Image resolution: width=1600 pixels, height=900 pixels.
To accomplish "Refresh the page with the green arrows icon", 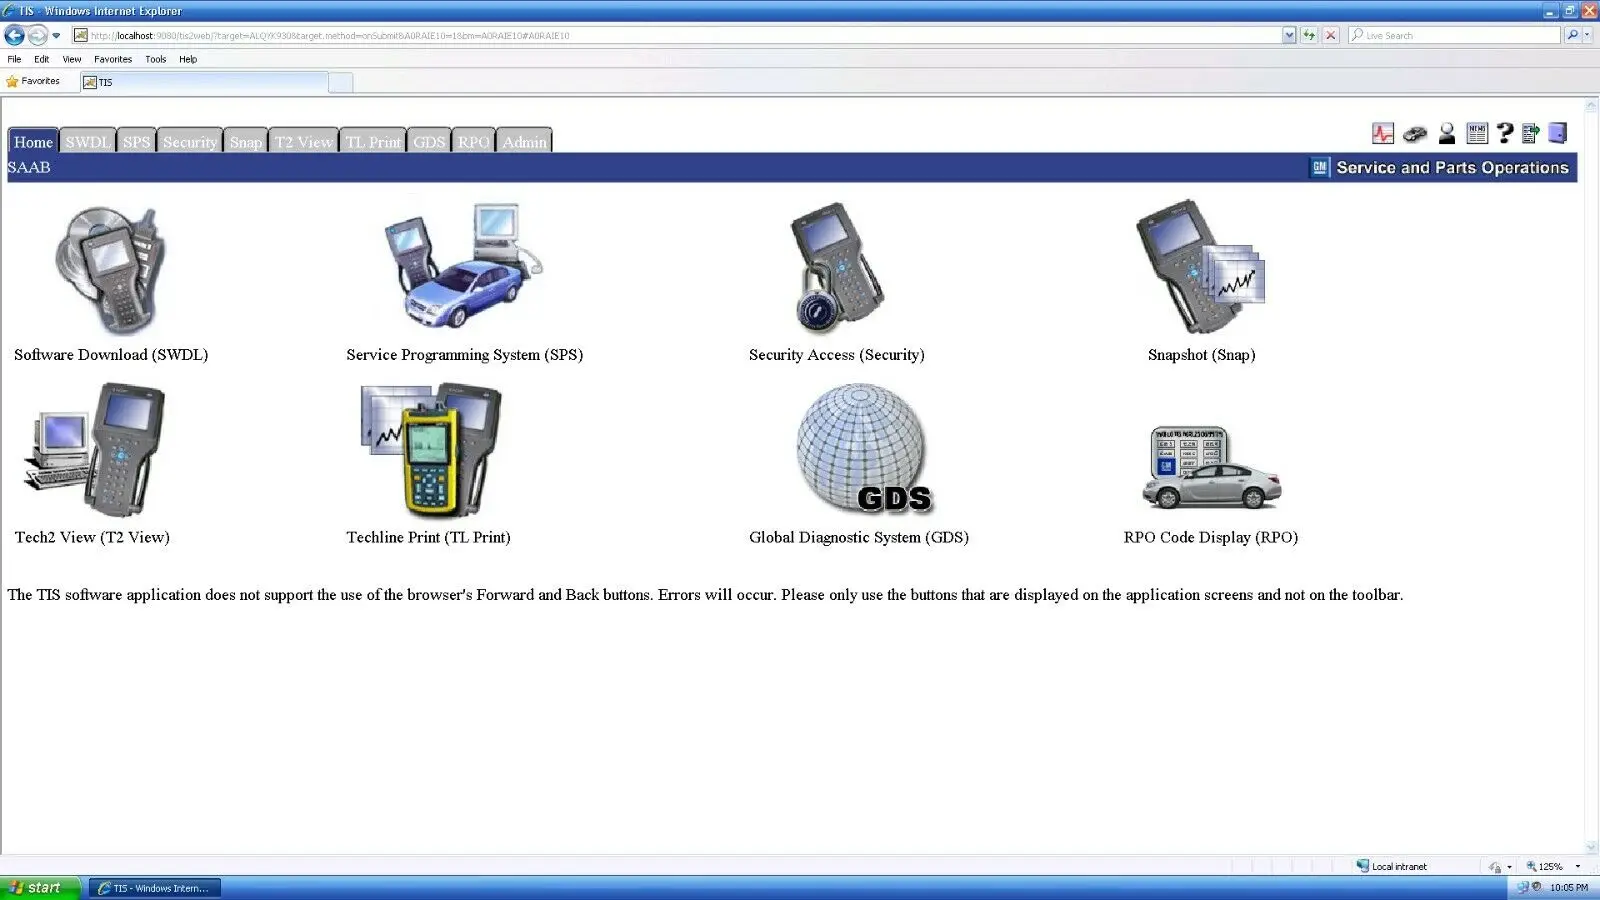I will 1309,35.
